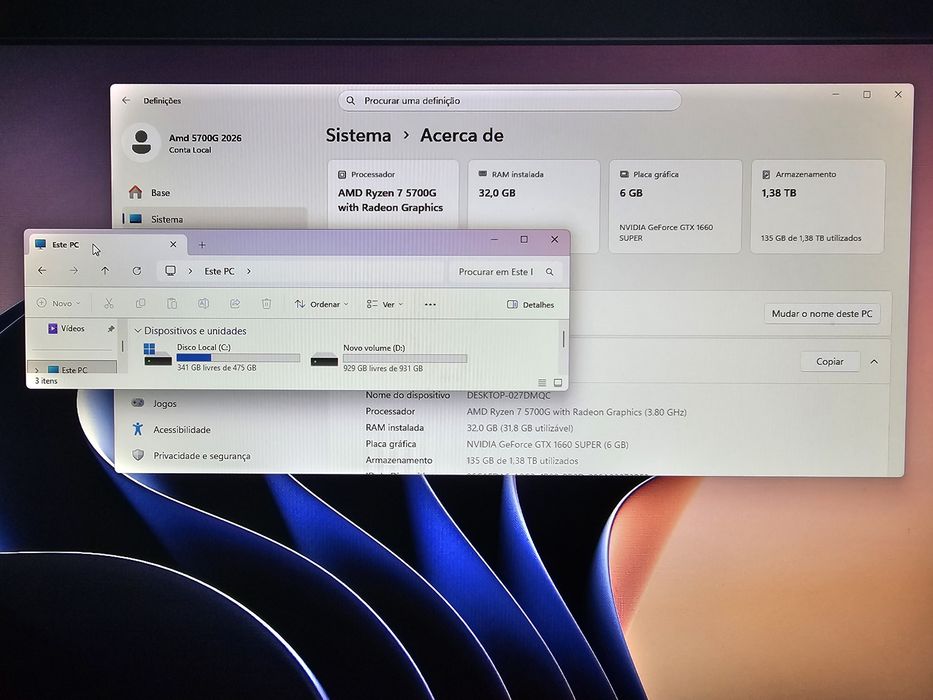933x700 pixels.
Task: Click the Procurar uma definição search field
Action: [x=509, y=101]
